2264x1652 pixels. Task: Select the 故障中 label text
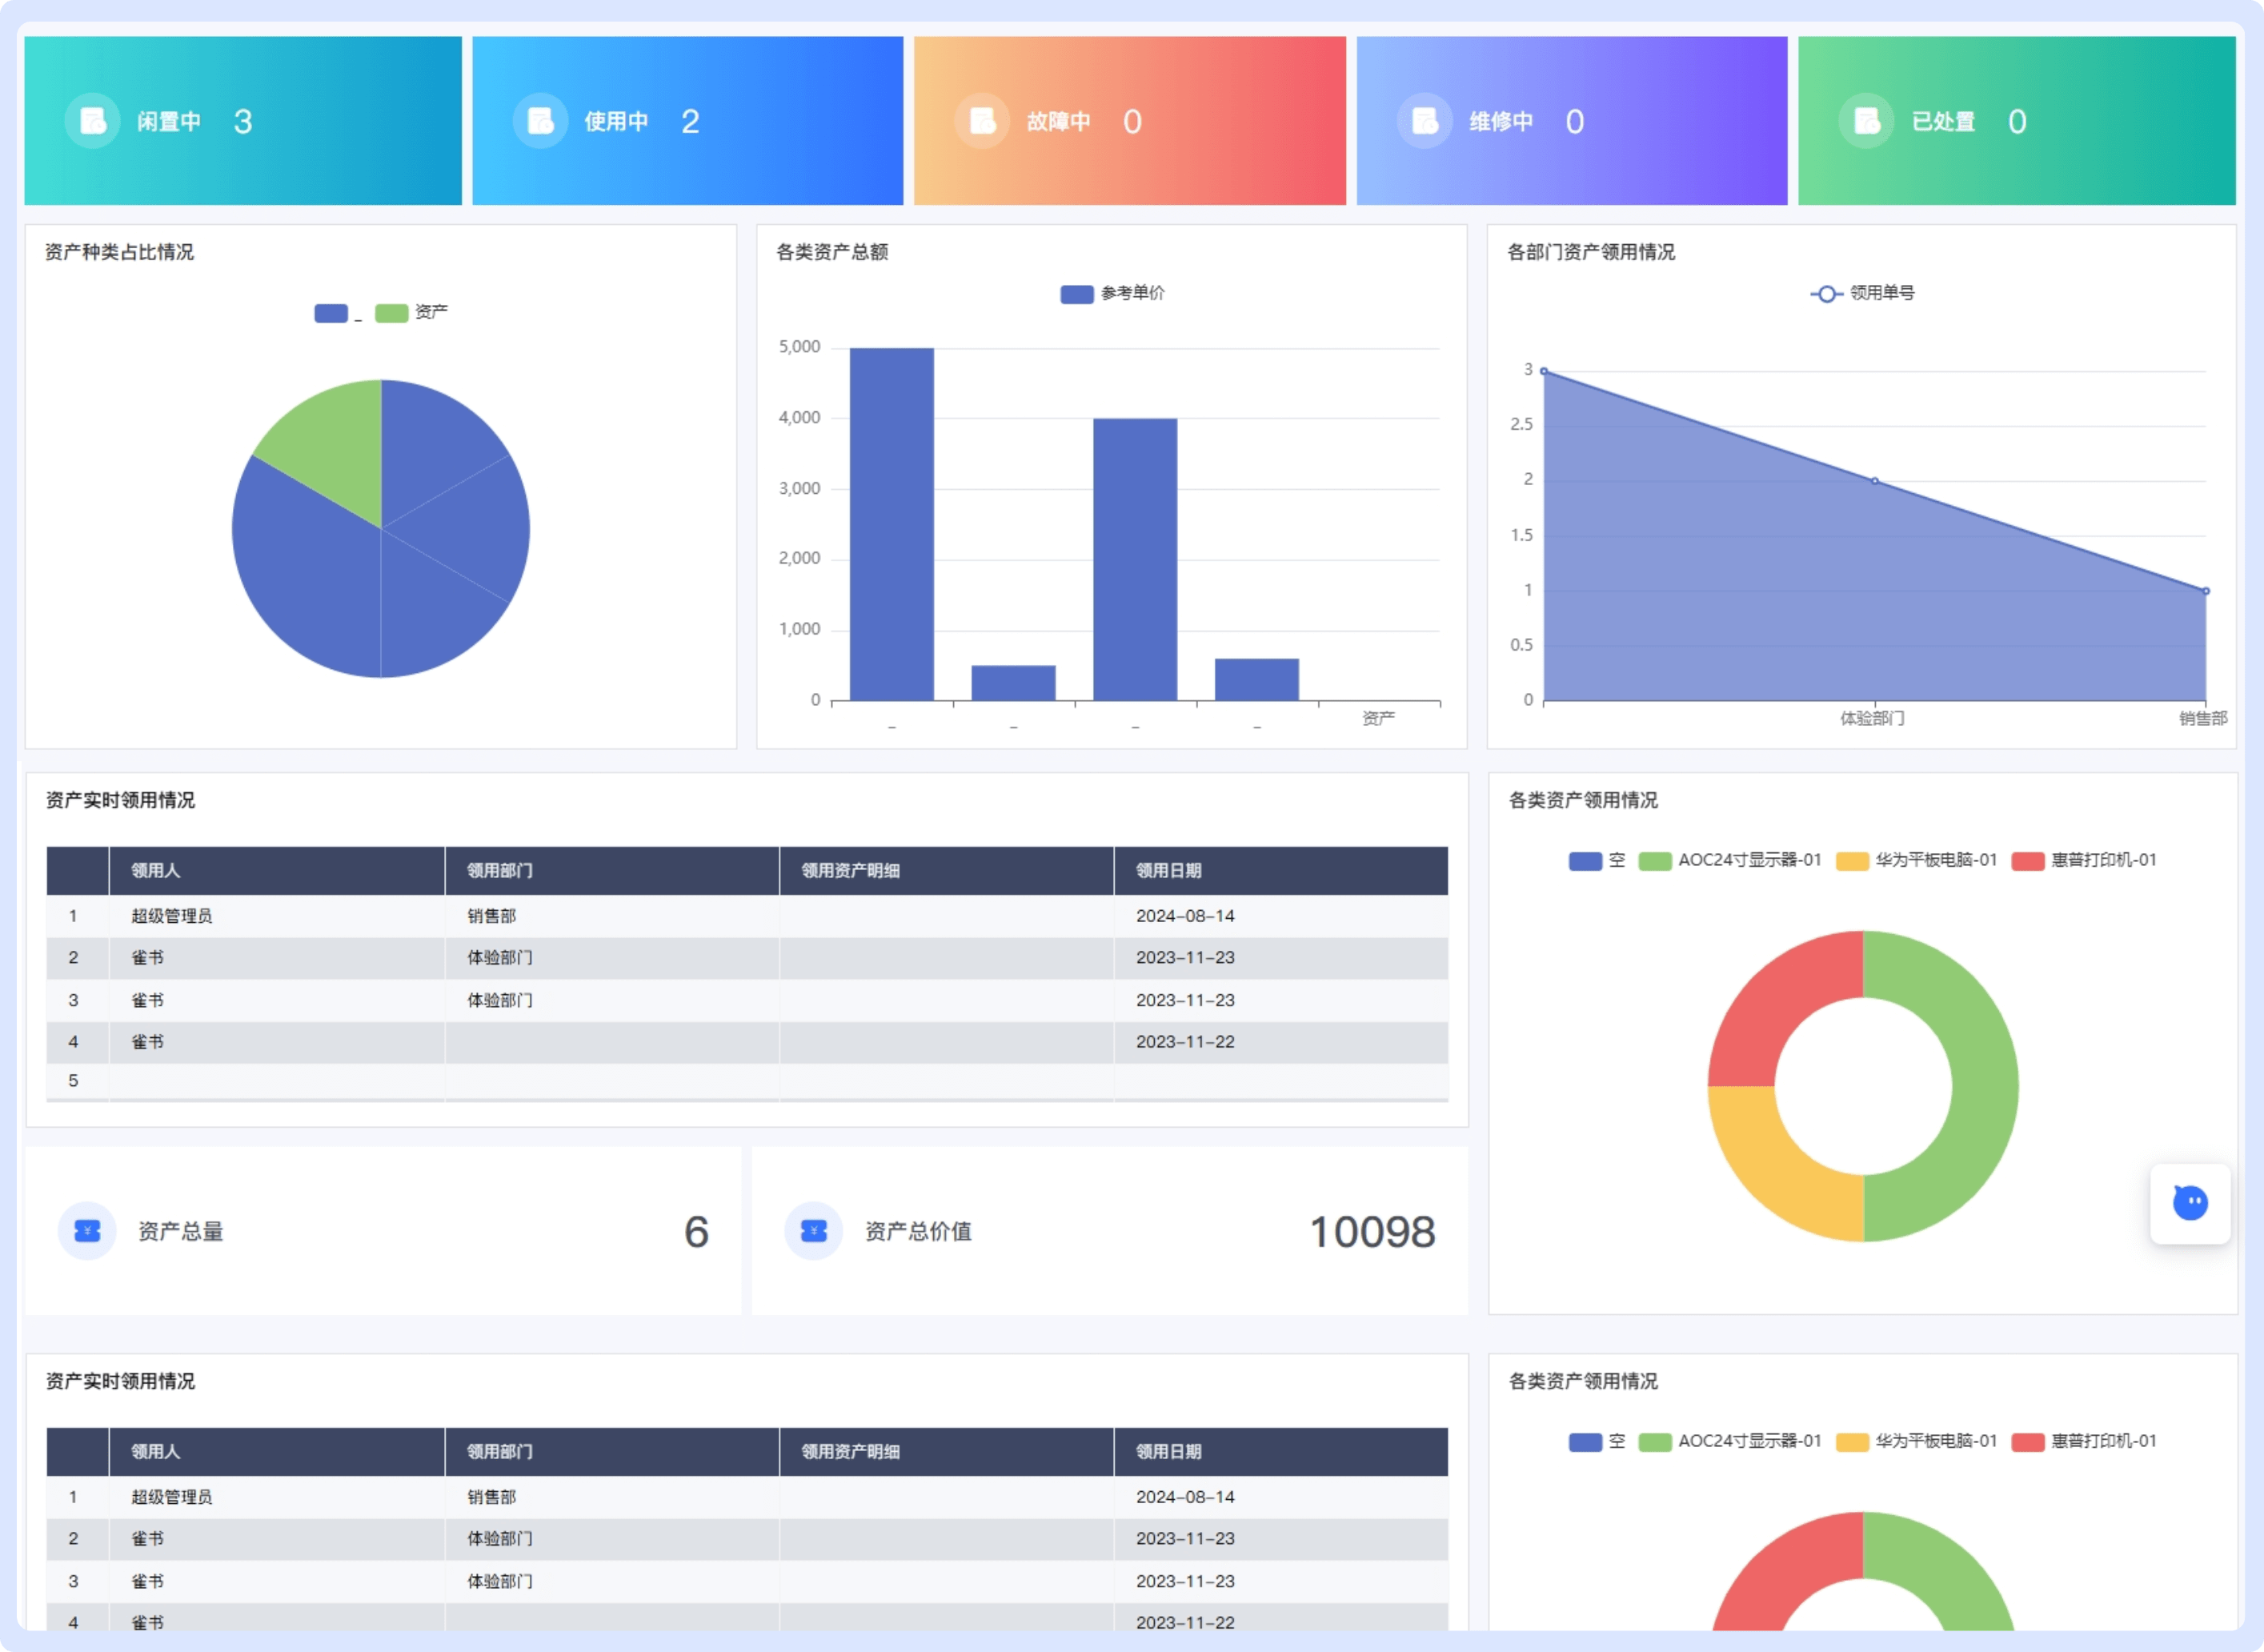pos(1059,121)
